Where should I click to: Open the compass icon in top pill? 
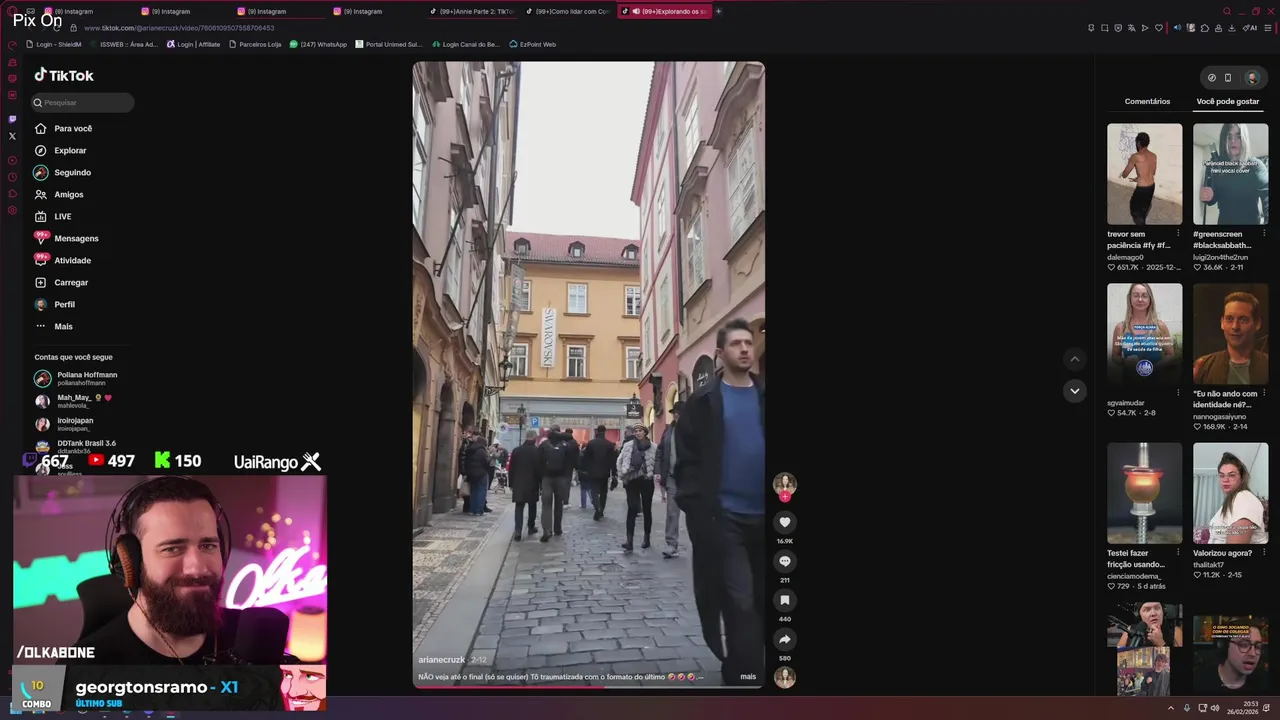[1211, 78]
